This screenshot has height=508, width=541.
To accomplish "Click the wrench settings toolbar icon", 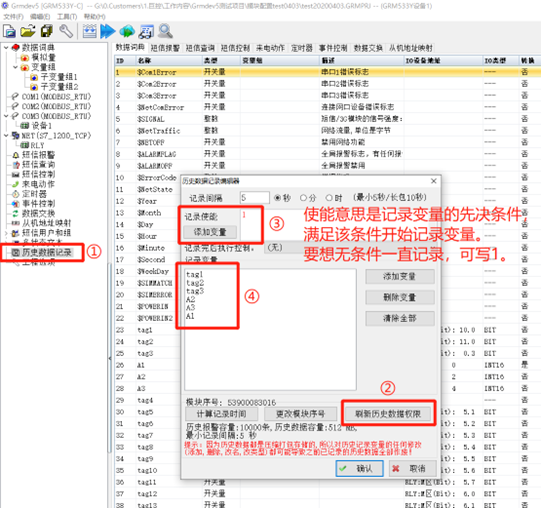I will 66,31.
